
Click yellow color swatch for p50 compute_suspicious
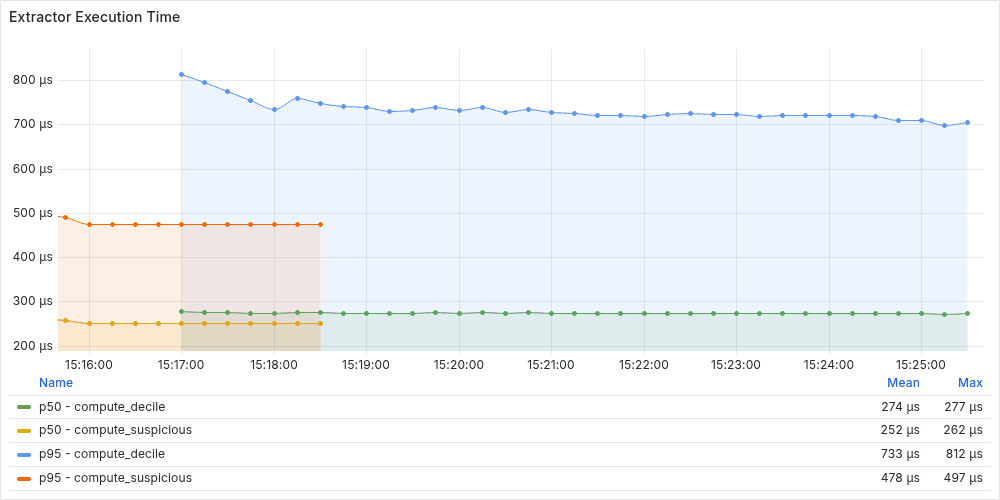(24, 430)
